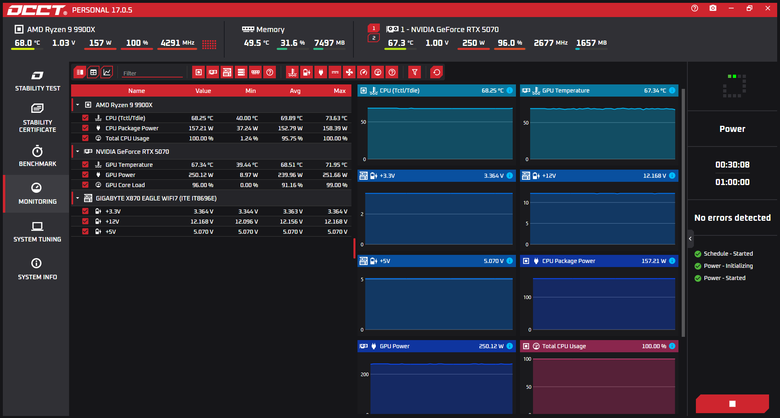Uncheck CPU (Tctl/Tdie) sensor checkbox

click(x=85, y=118)
